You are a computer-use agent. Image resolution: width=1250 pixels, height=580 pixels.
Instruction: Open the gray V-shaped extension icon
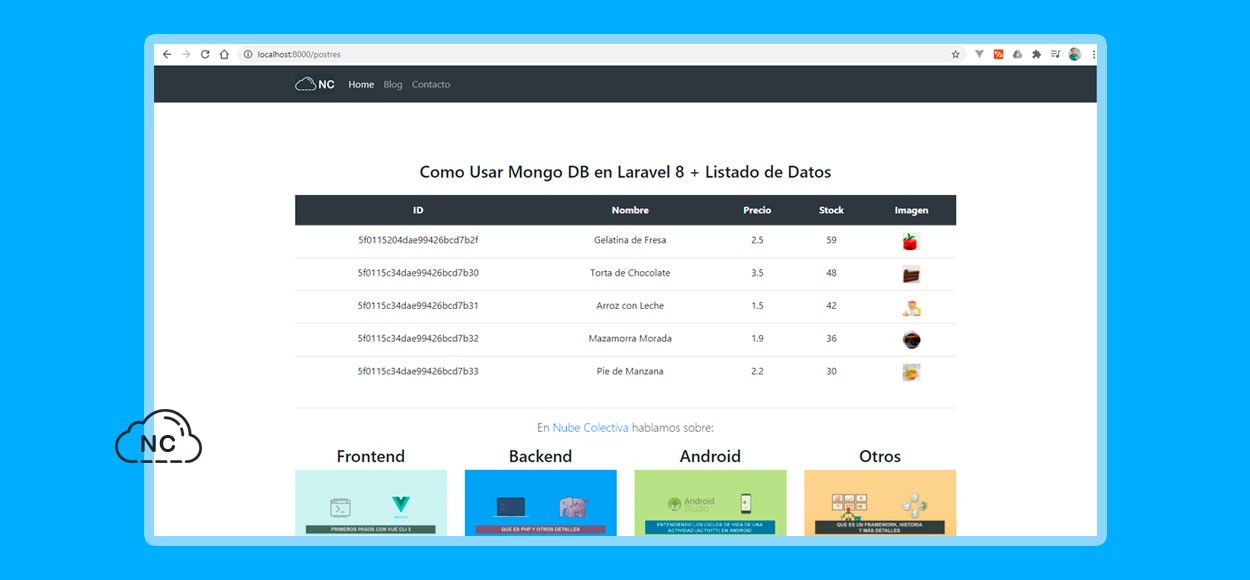click(x=980, y=54)
